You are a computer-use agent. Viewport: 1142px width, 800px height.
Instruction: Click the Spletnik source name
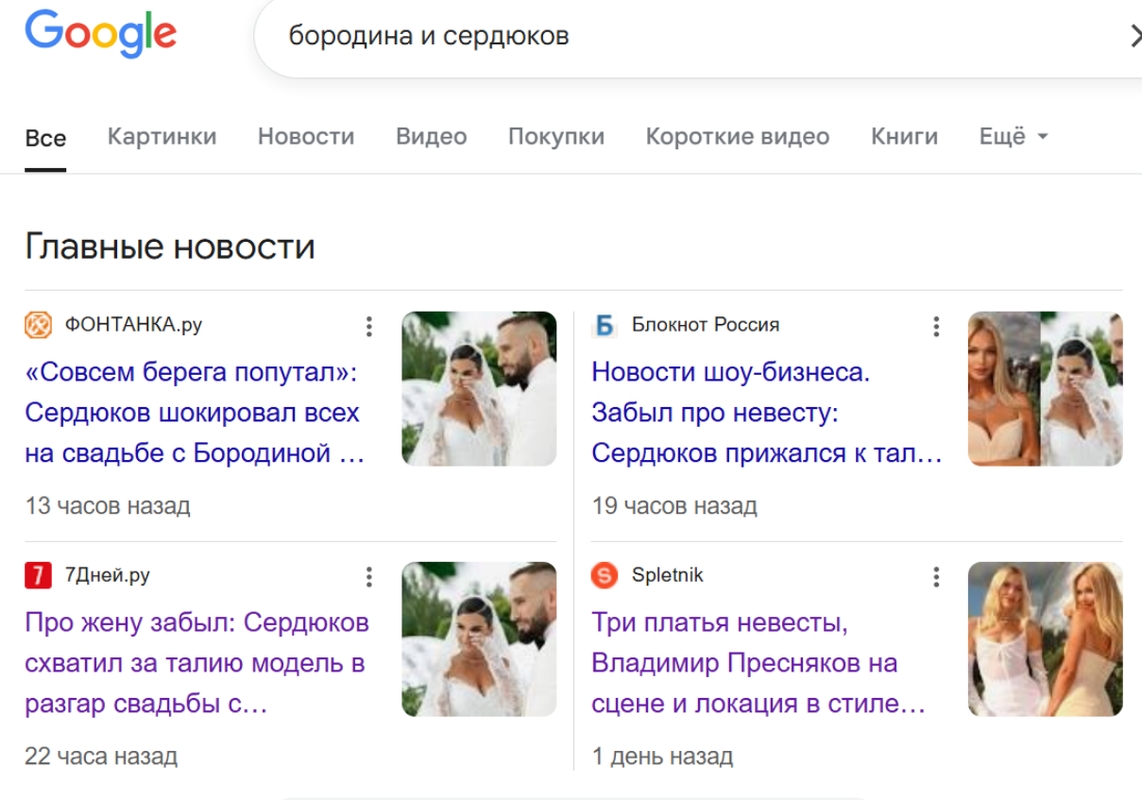(667, 575)
